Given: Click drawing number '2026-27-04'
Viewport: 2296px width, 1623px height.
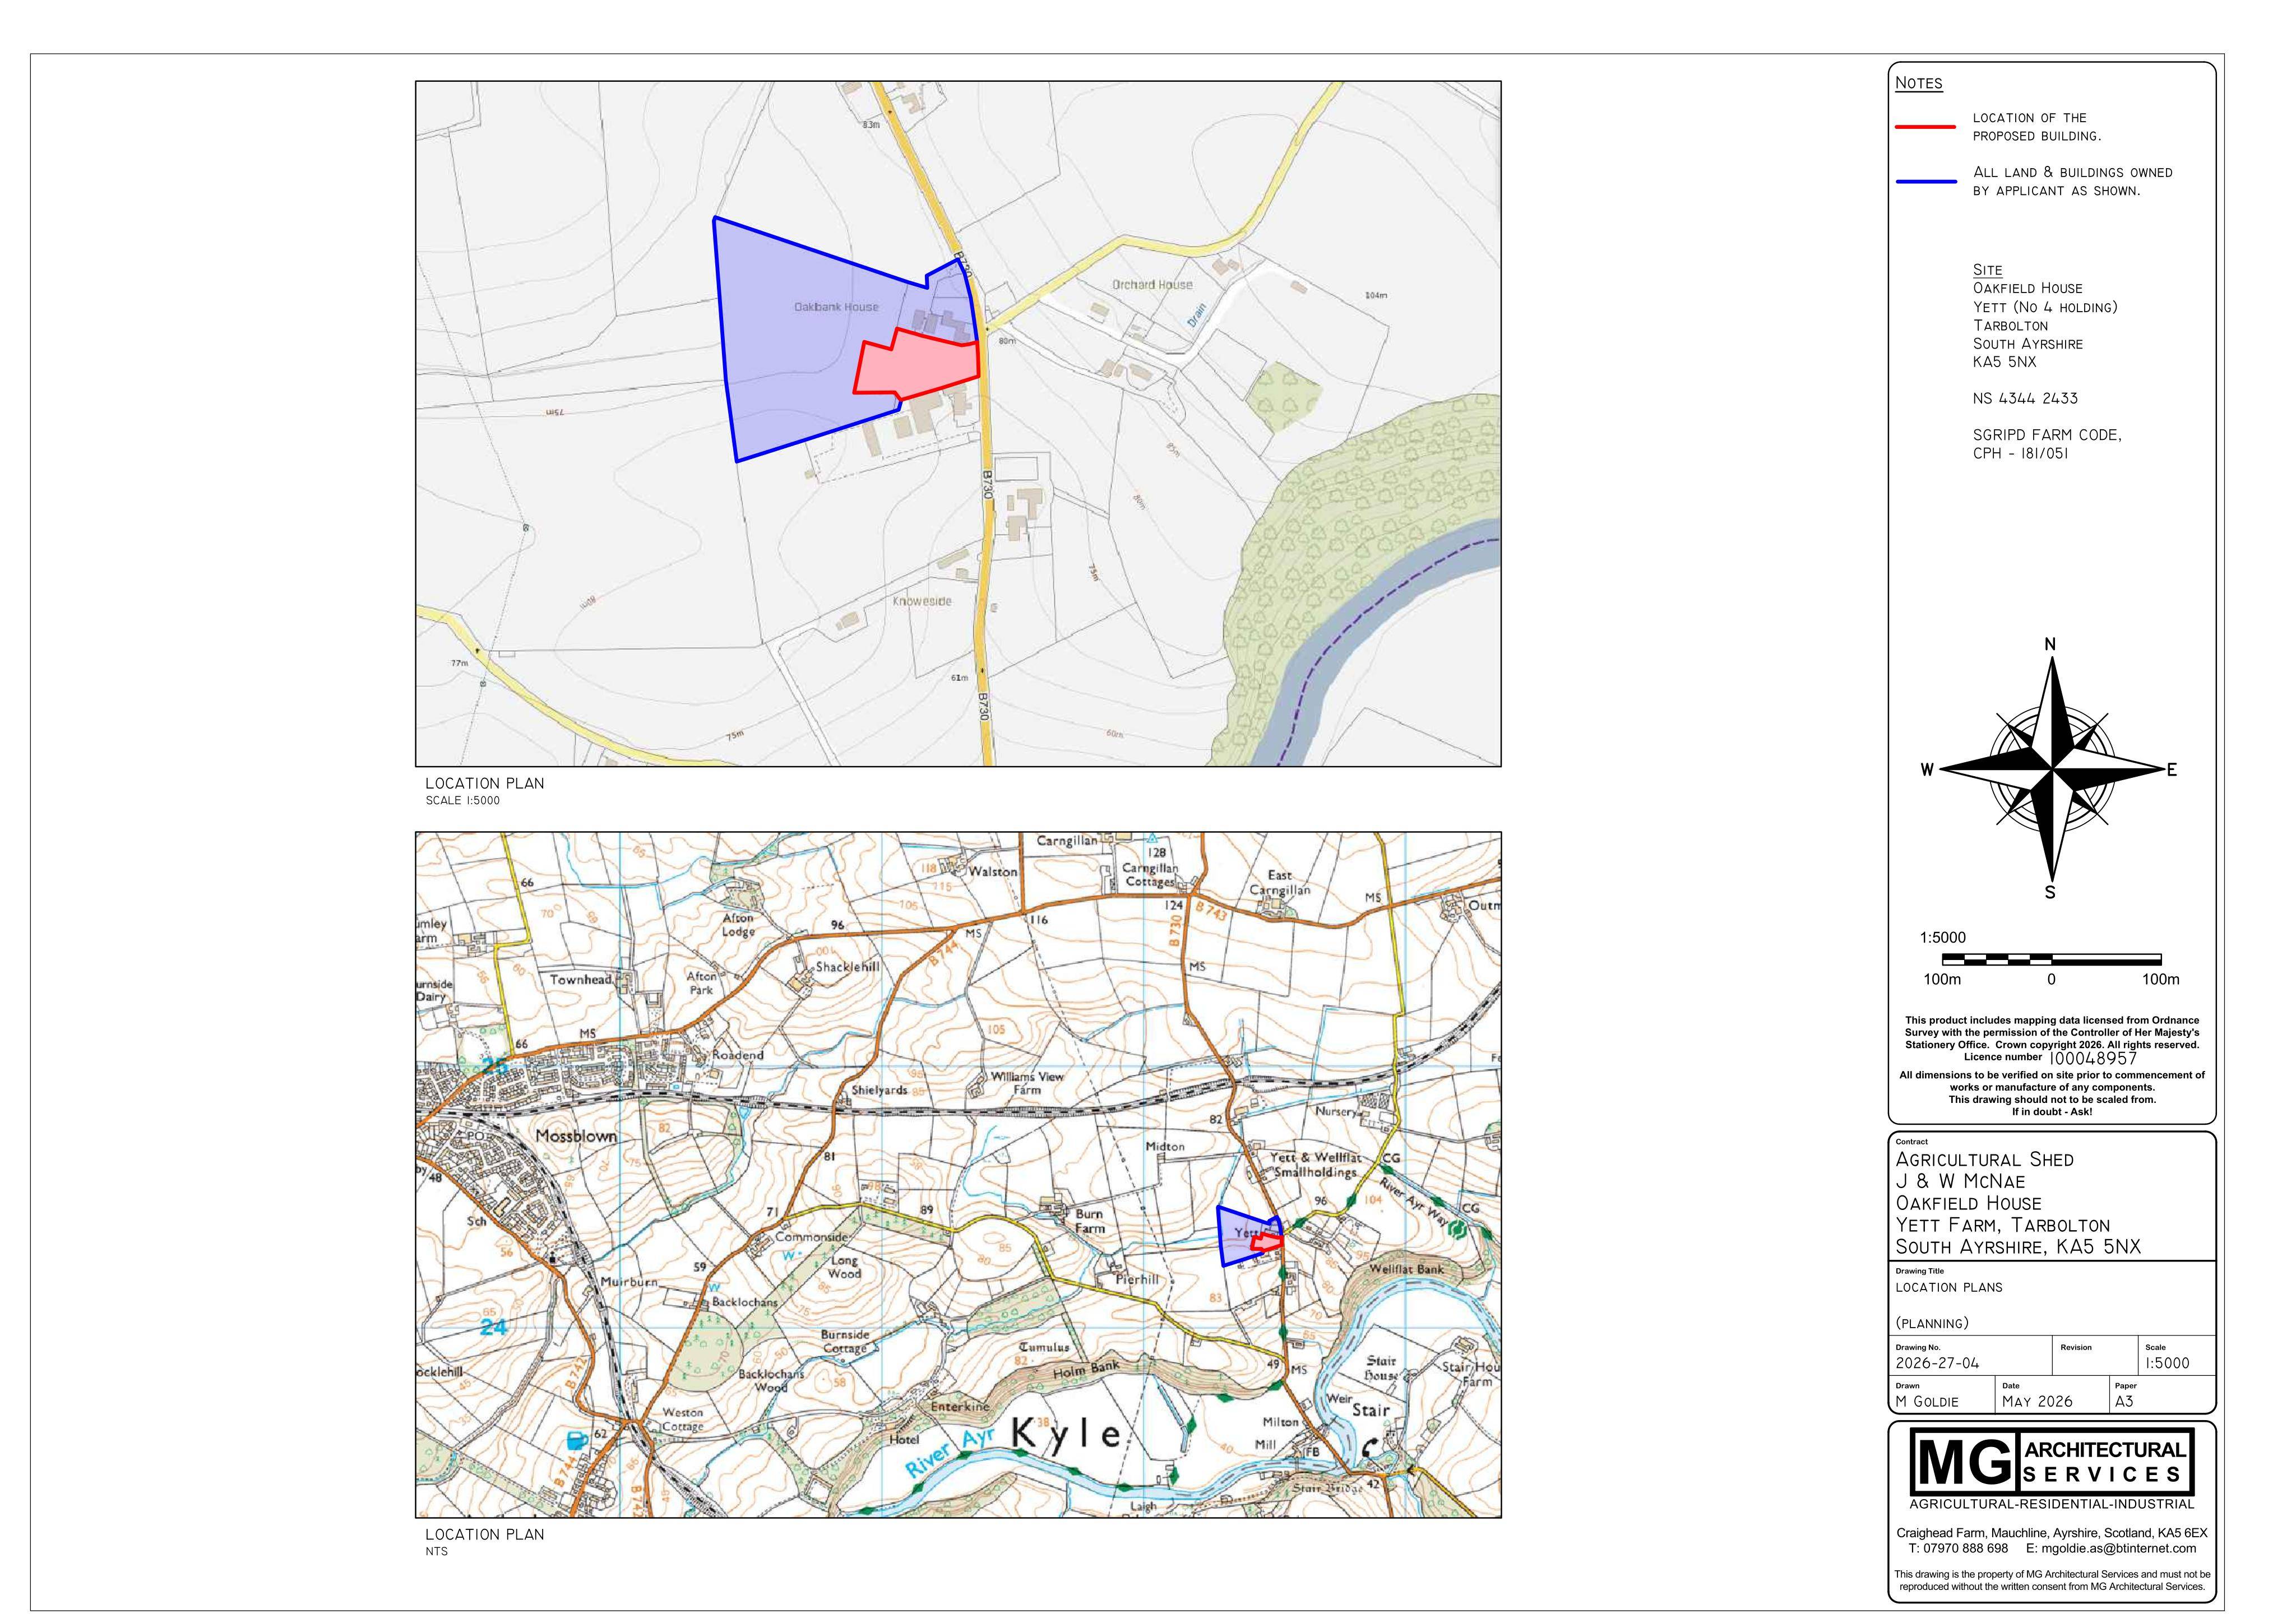Looking at the screenshot, I should pyautogui.click(x=1937, y=1364).
